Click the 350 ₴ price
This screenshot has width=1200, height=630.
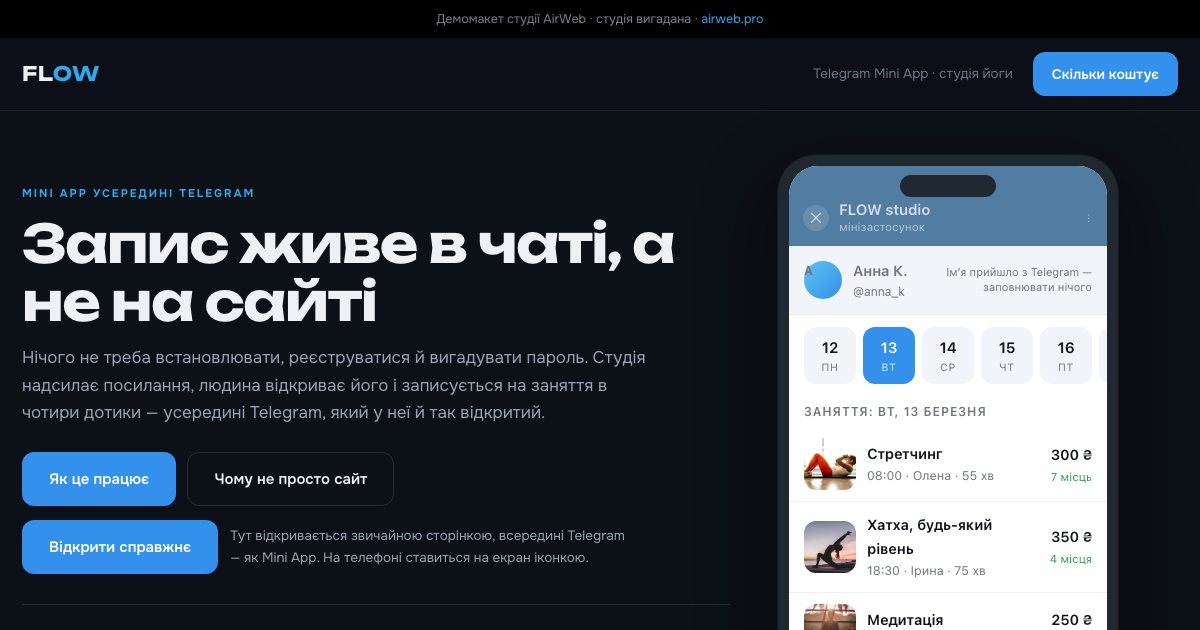[1072, 537]
